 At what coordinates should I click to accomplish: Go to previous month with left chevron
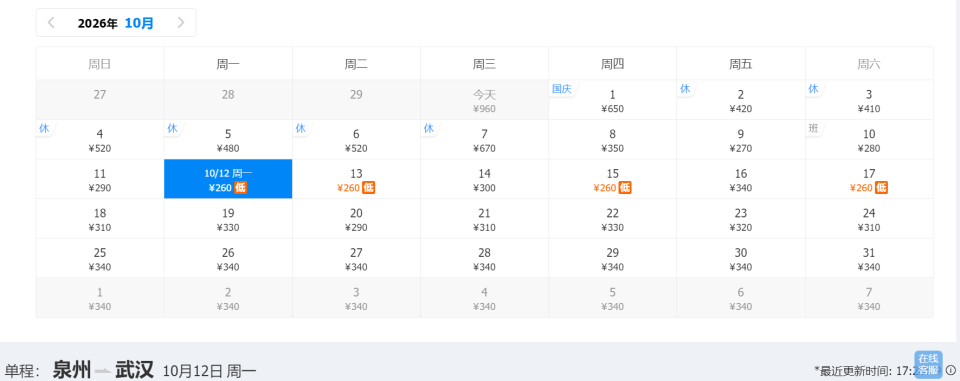pos(51,23)
